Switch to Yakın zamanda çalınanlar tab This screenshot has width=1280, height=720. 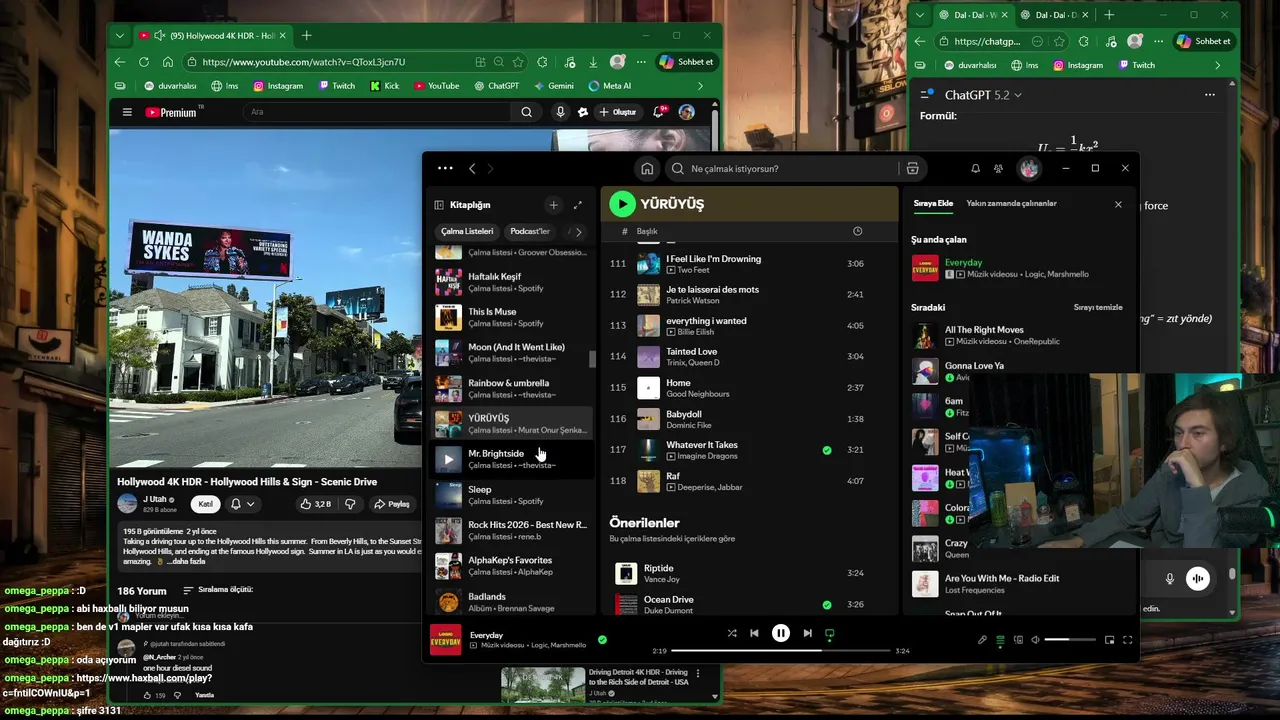point(1011,203)
